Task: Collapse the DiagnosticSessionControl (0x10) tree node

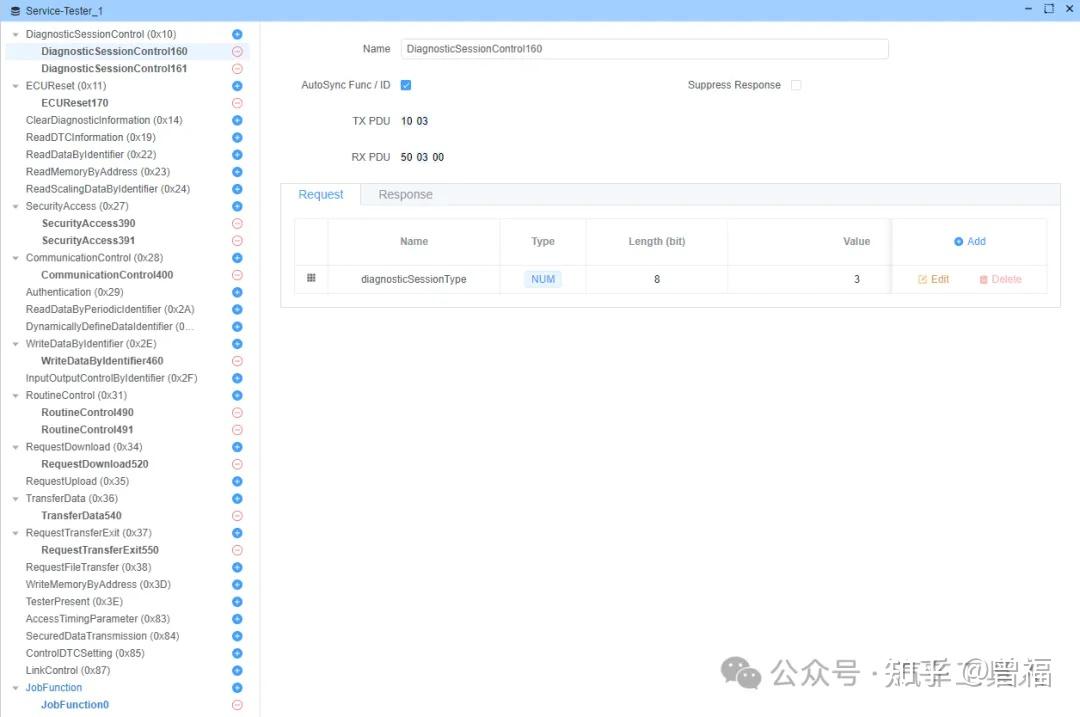Action: 14,33
